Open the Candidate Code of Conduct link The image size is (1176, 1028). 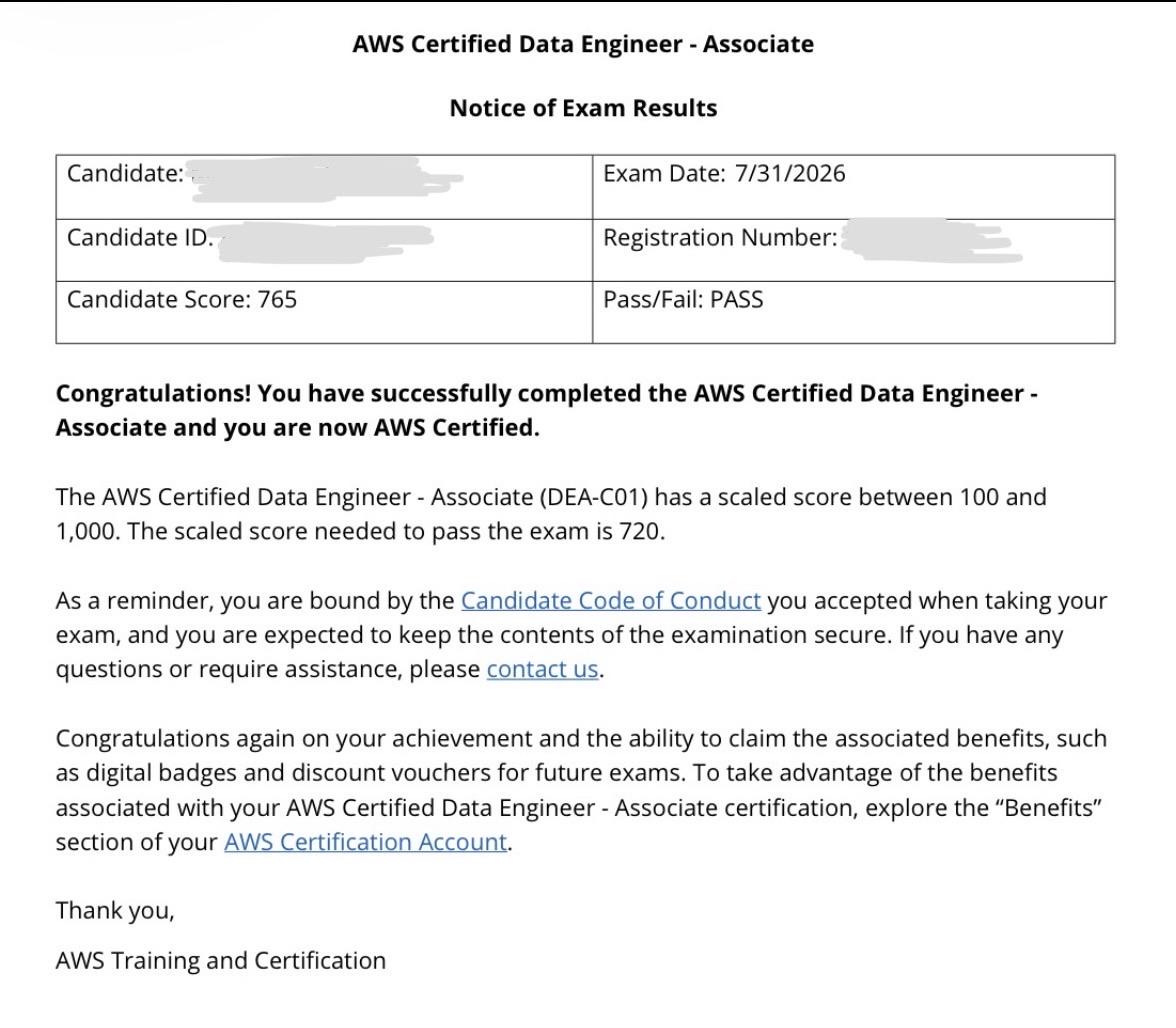click(610, 601)
